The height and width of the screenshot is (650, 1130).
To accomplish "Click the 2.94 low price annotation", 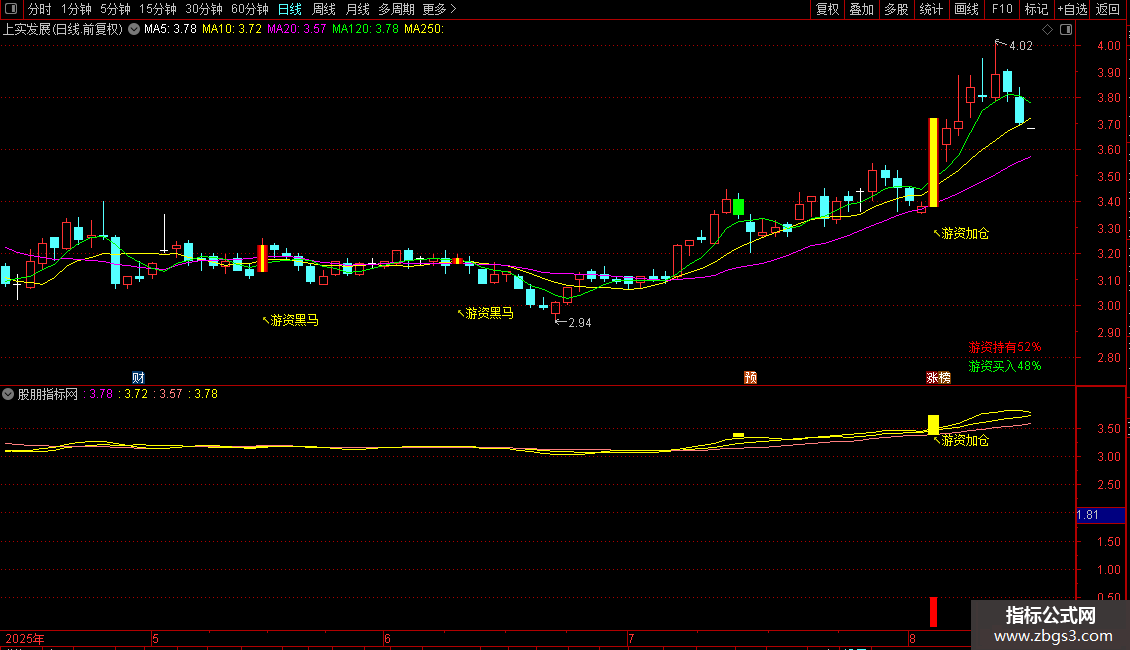I will 579,323.
